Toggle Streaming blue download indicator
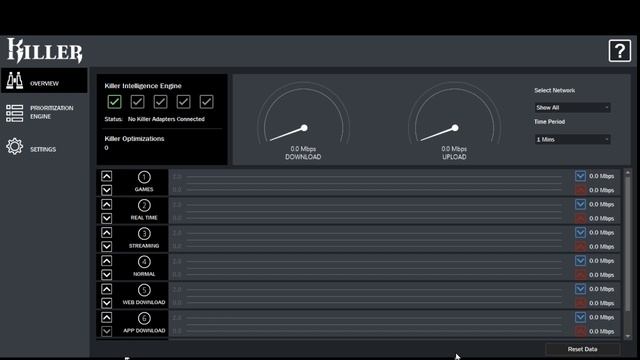 pos(580,232)
